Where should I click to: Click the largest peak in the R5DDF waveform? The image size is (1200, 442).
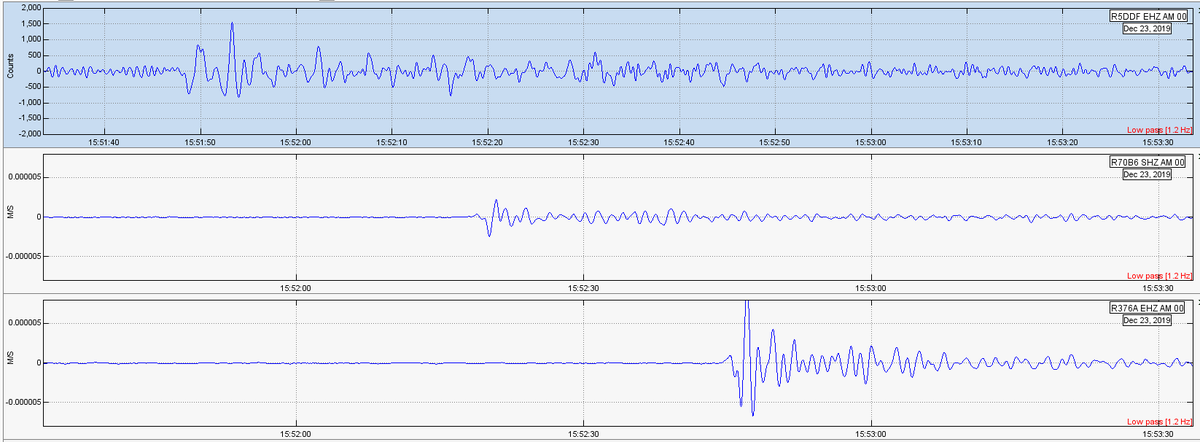(232, 24)
